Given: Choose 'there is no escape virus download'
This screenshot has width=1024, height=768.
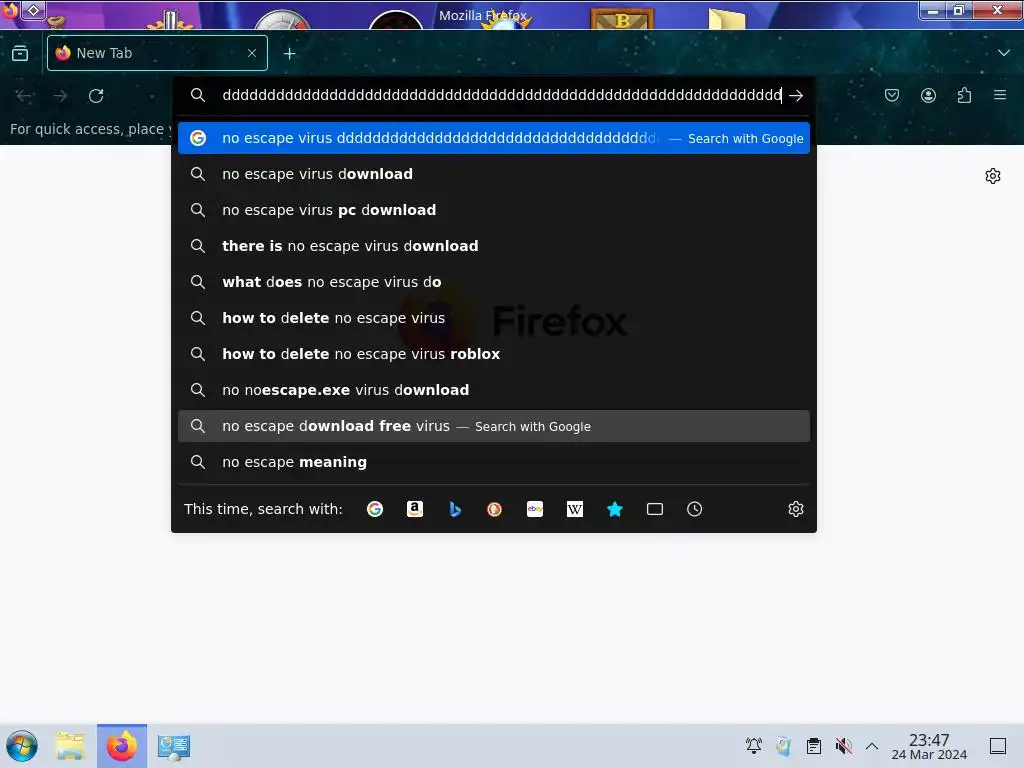Looking at the screenshot, I should click(x=494, y=246).
